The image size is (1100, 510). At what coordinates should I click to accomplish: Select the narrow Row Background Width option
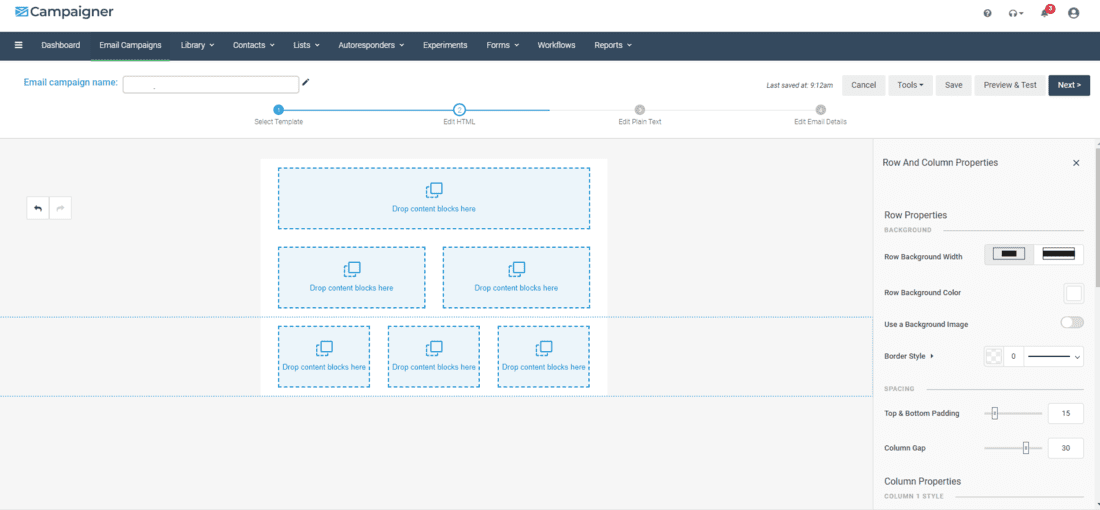pos(1009,255)
